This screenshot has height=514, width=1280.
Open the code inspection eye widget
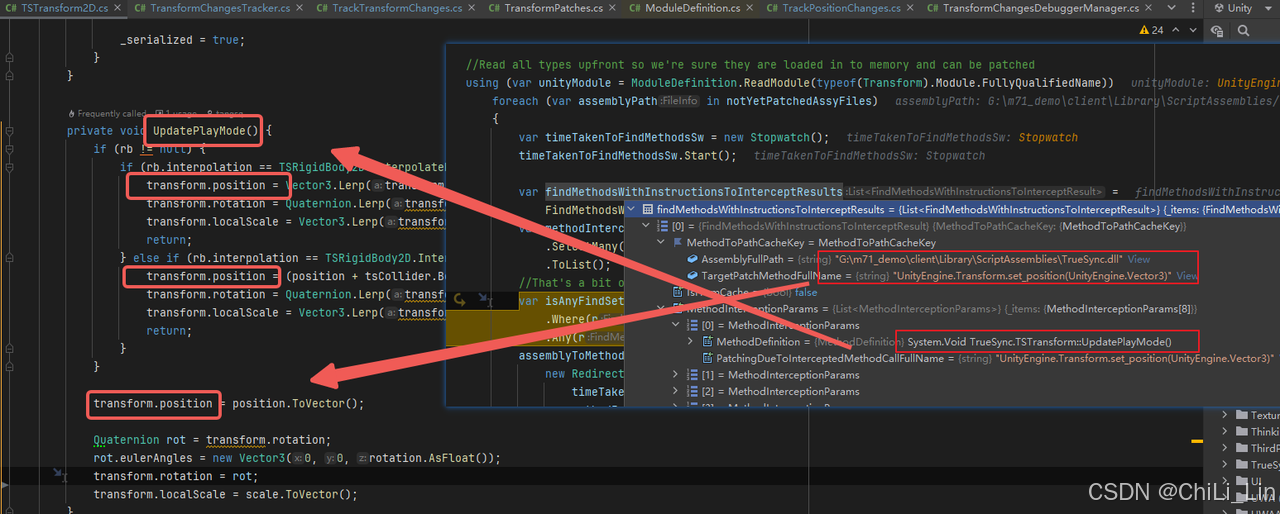(x=1217, y=30)
